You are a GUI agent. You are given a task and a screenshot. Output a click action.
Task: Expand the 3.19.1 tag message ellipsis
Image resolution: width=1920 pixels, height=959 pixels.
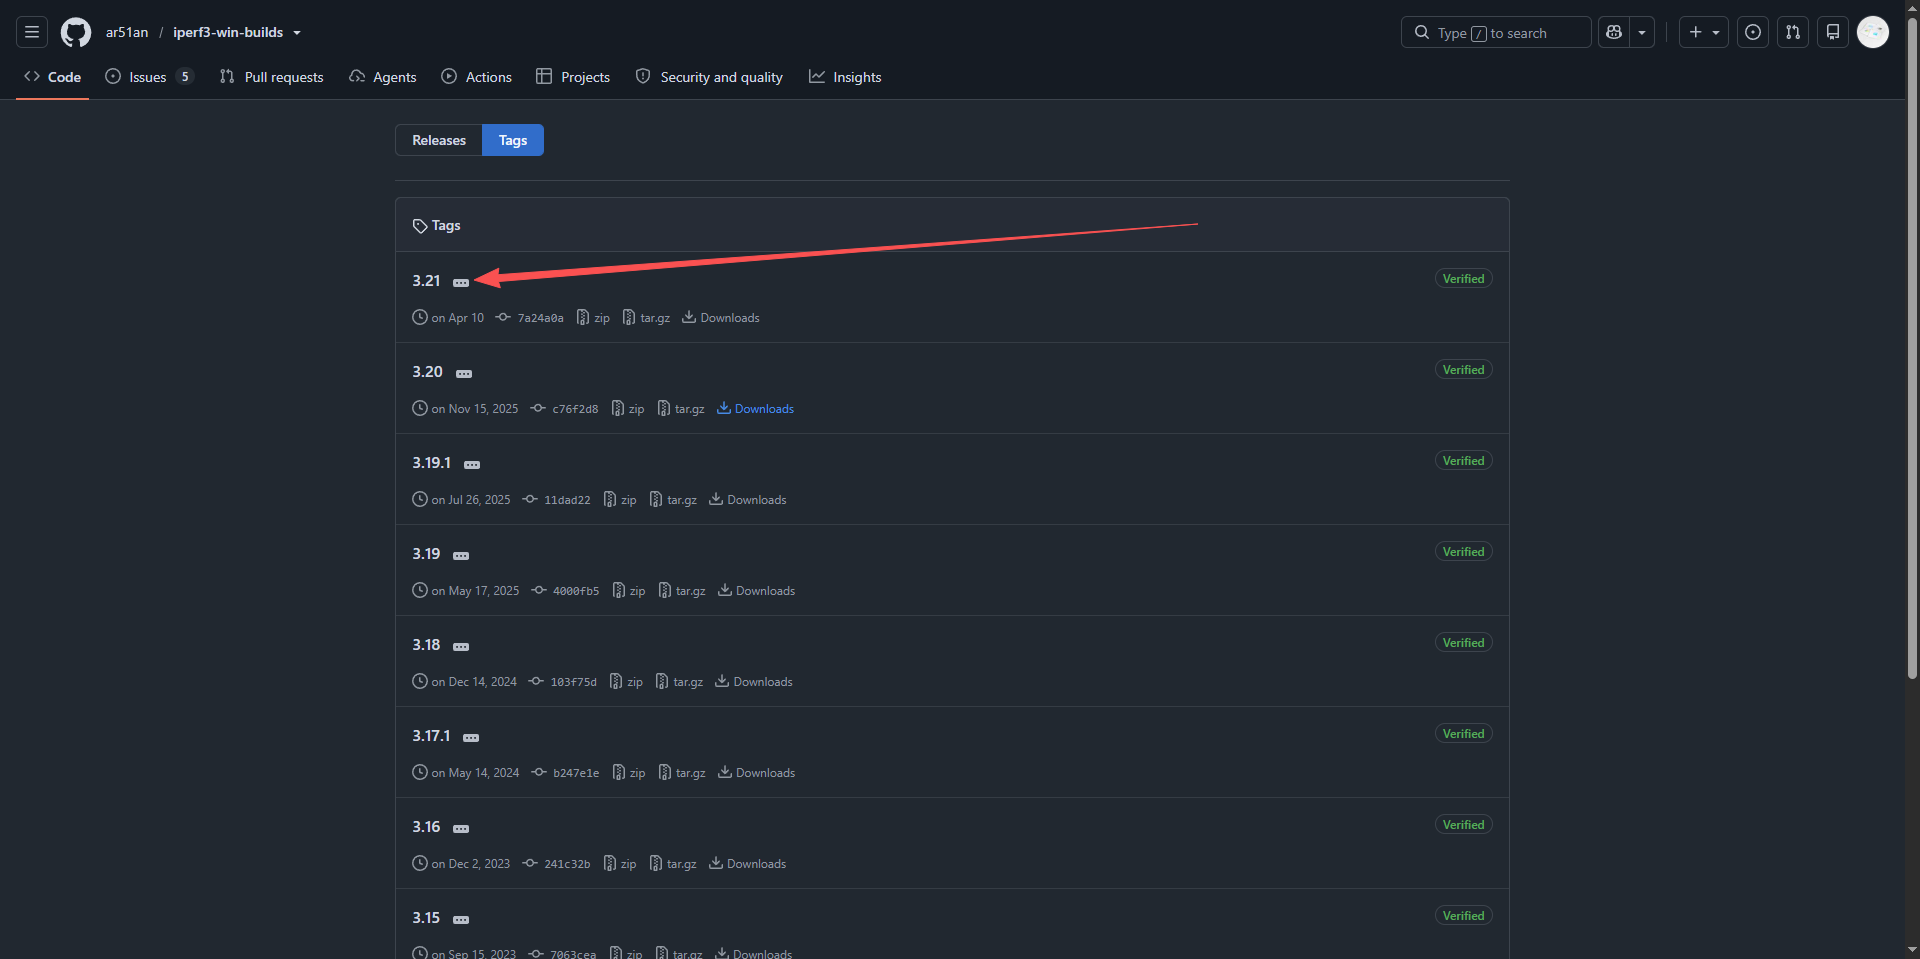pyautogui.click(x=472, y=465)
